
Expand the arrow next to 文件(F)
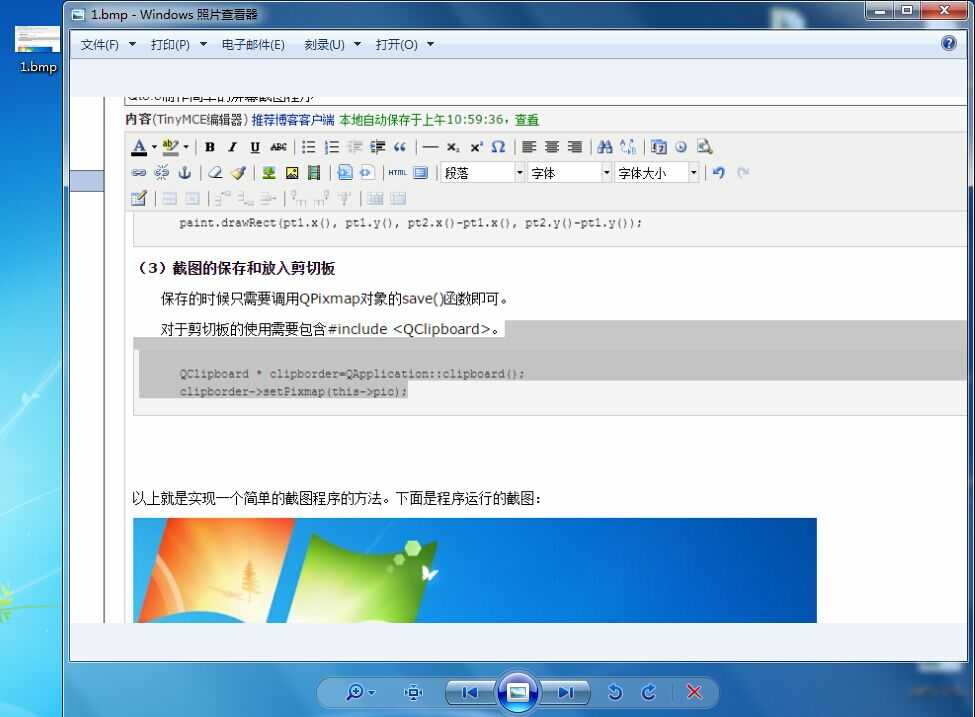click(132, 45)
